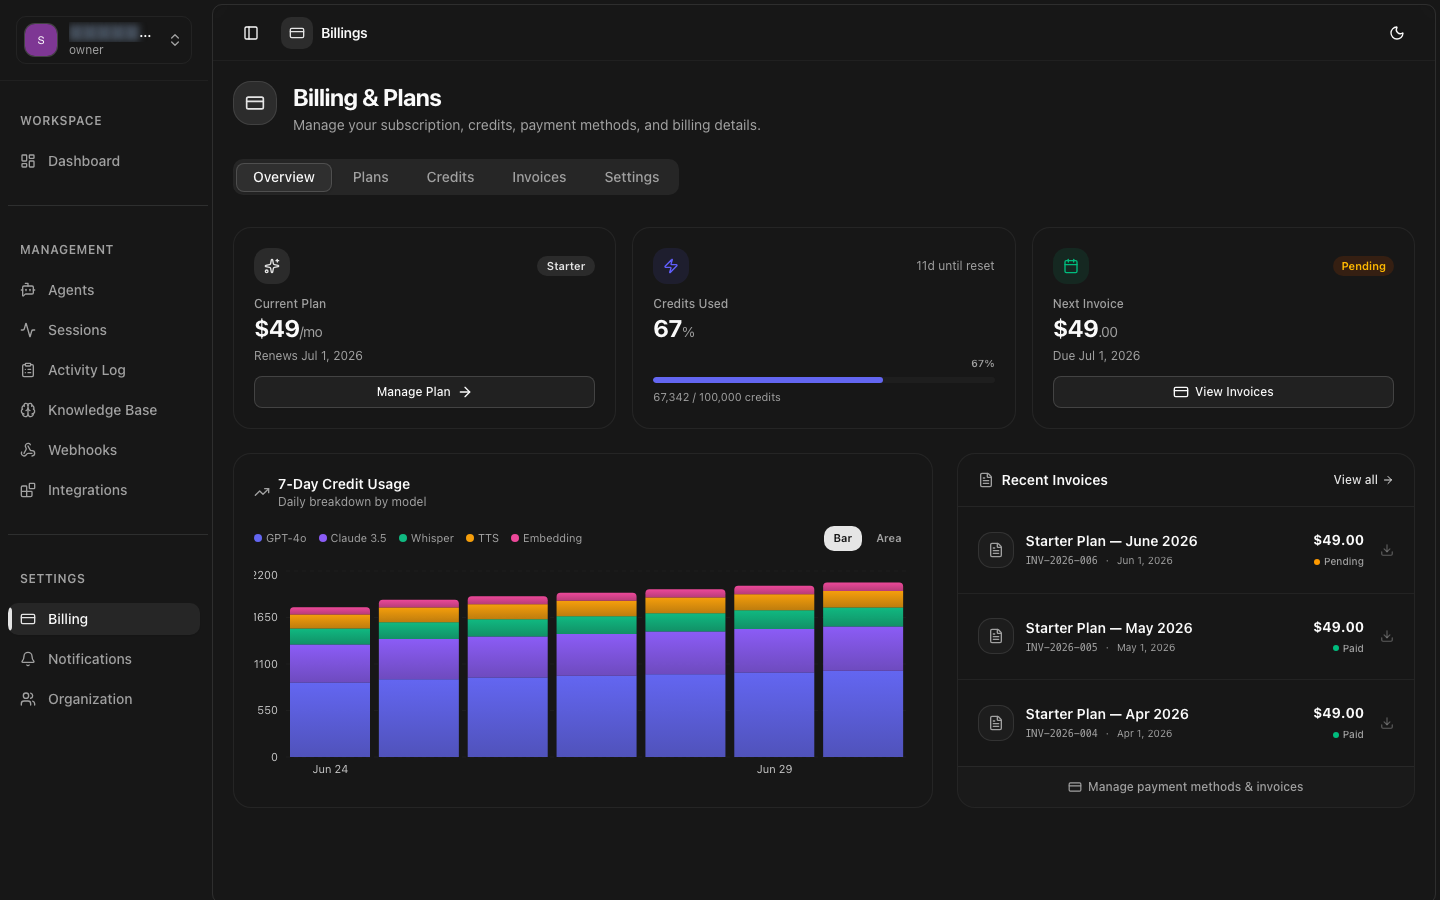This screenshot has height=900, width=1440.
Task: Open Dashboard in sidebar
Action: pyautogui.click(x=104, y=161)
